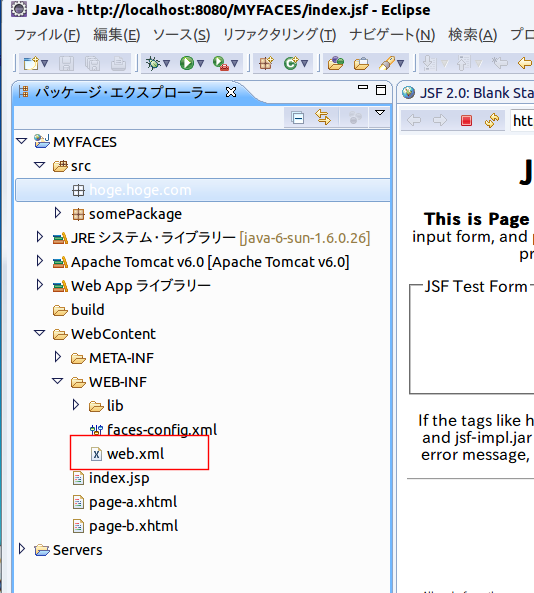Viewport: 534px width, 593px height.
Task: Select the build folder
Action: coord(79,310)
